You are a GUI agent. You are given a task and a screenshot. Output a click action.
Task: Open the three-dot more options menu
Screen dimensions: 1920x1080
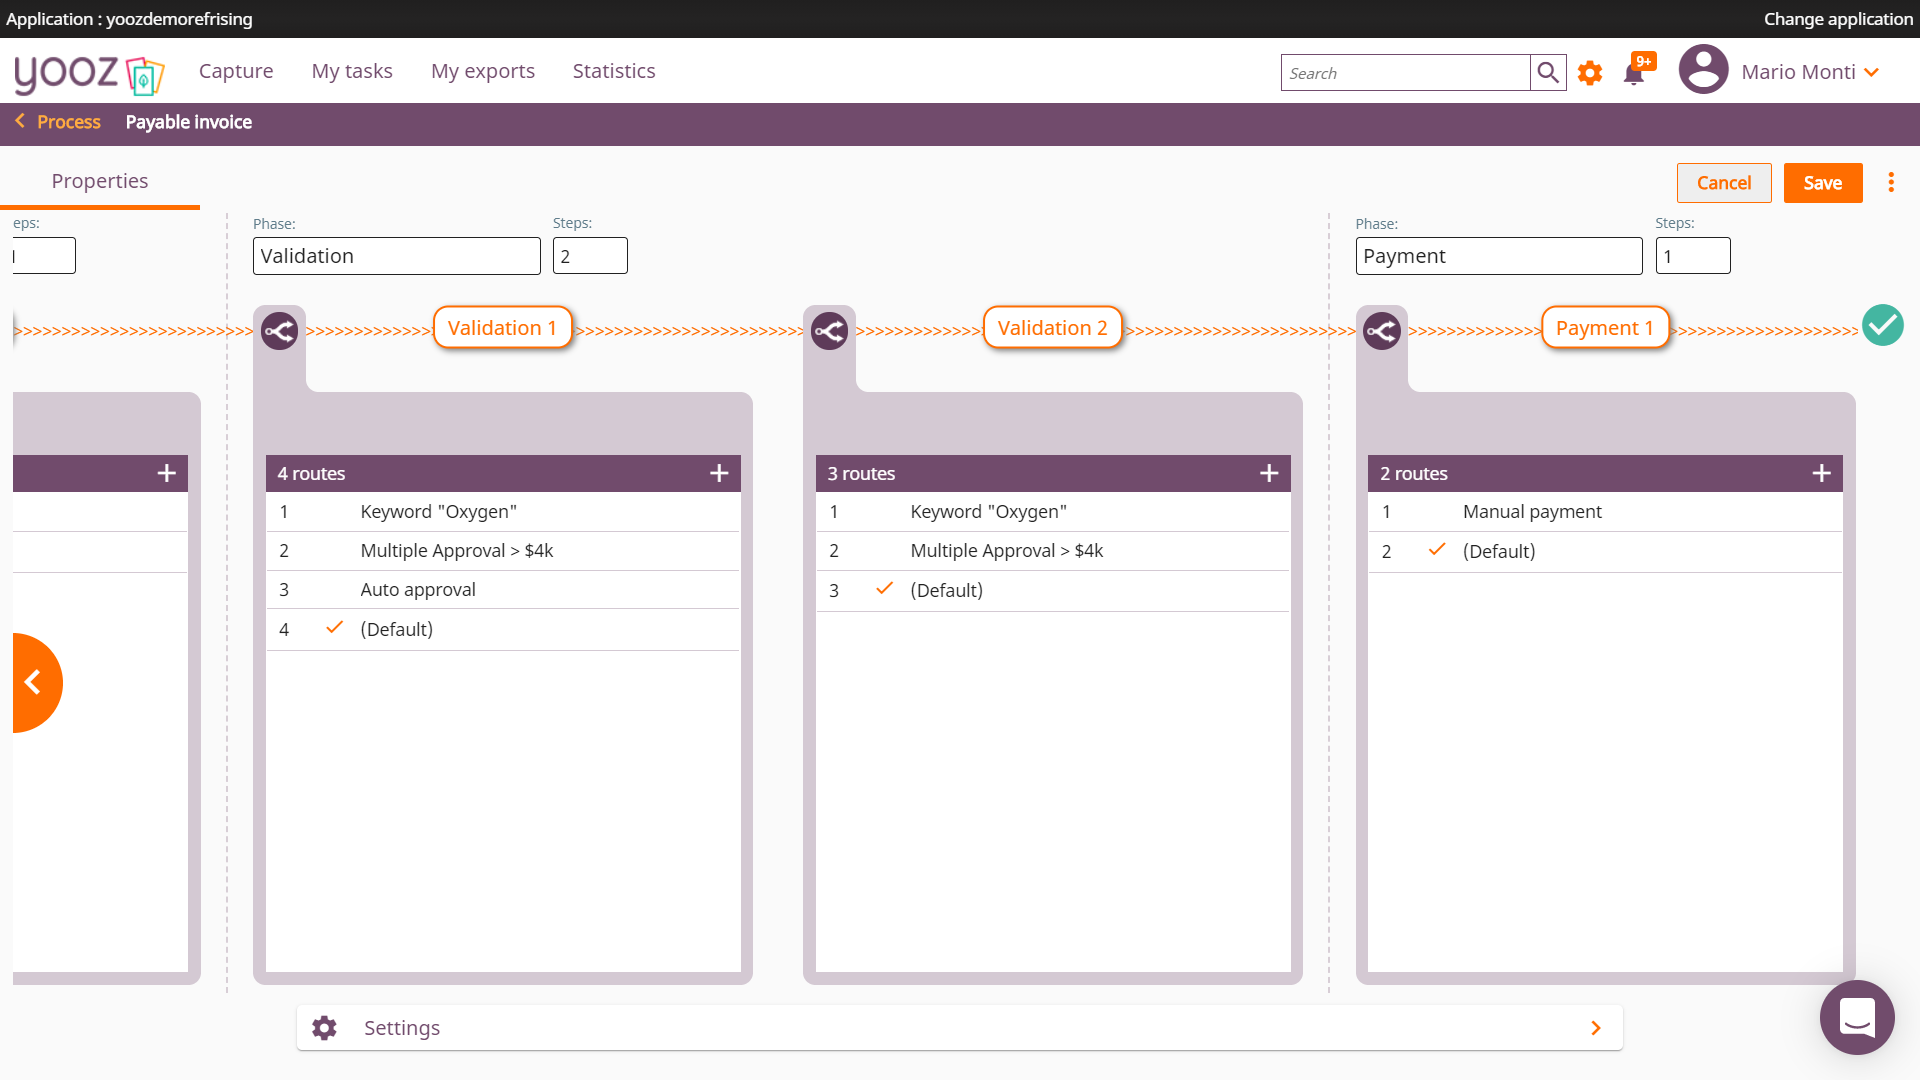1890,182
